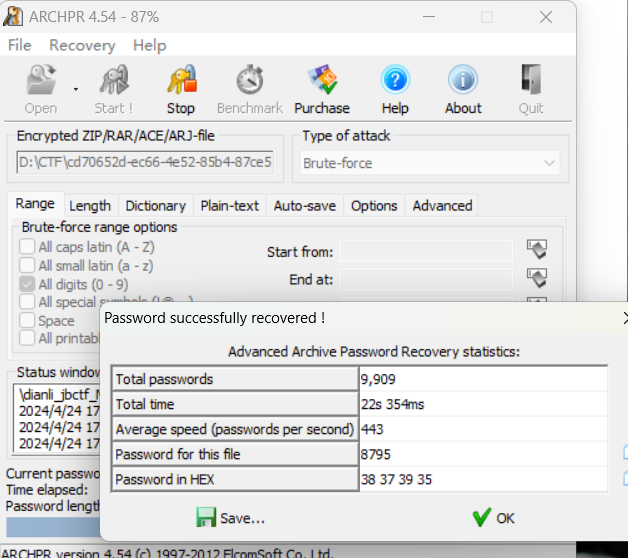Toggle All caps latin (A - Z) checkbox
Viewport: 628px width, 558px height.
27,247
